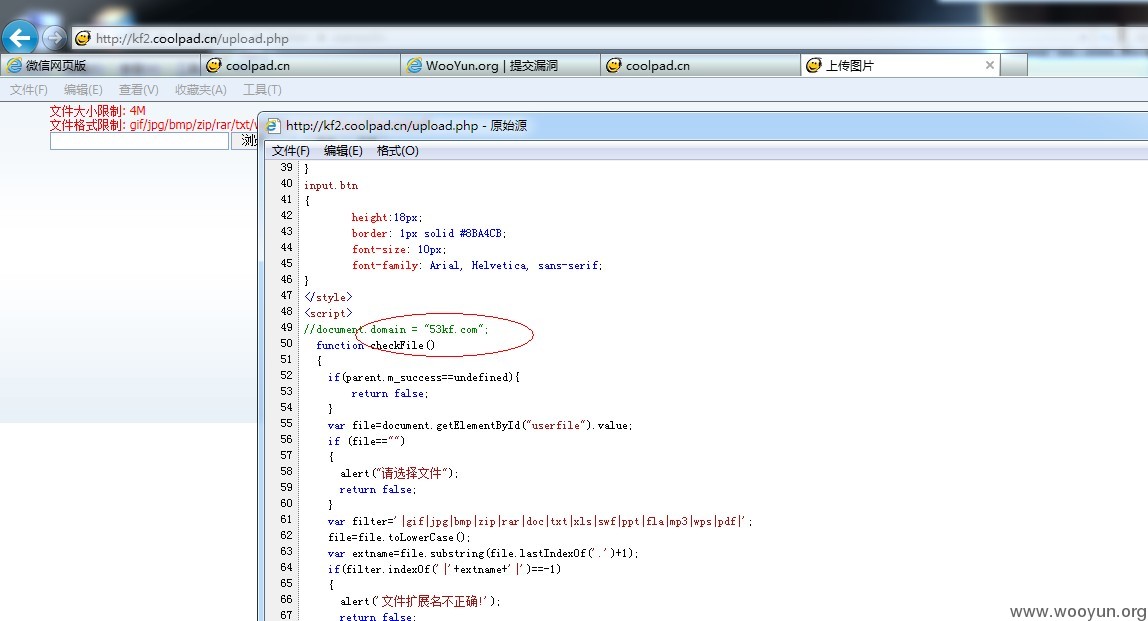Open 文件(F) menu in source viewer window

[x=291, y=150]
